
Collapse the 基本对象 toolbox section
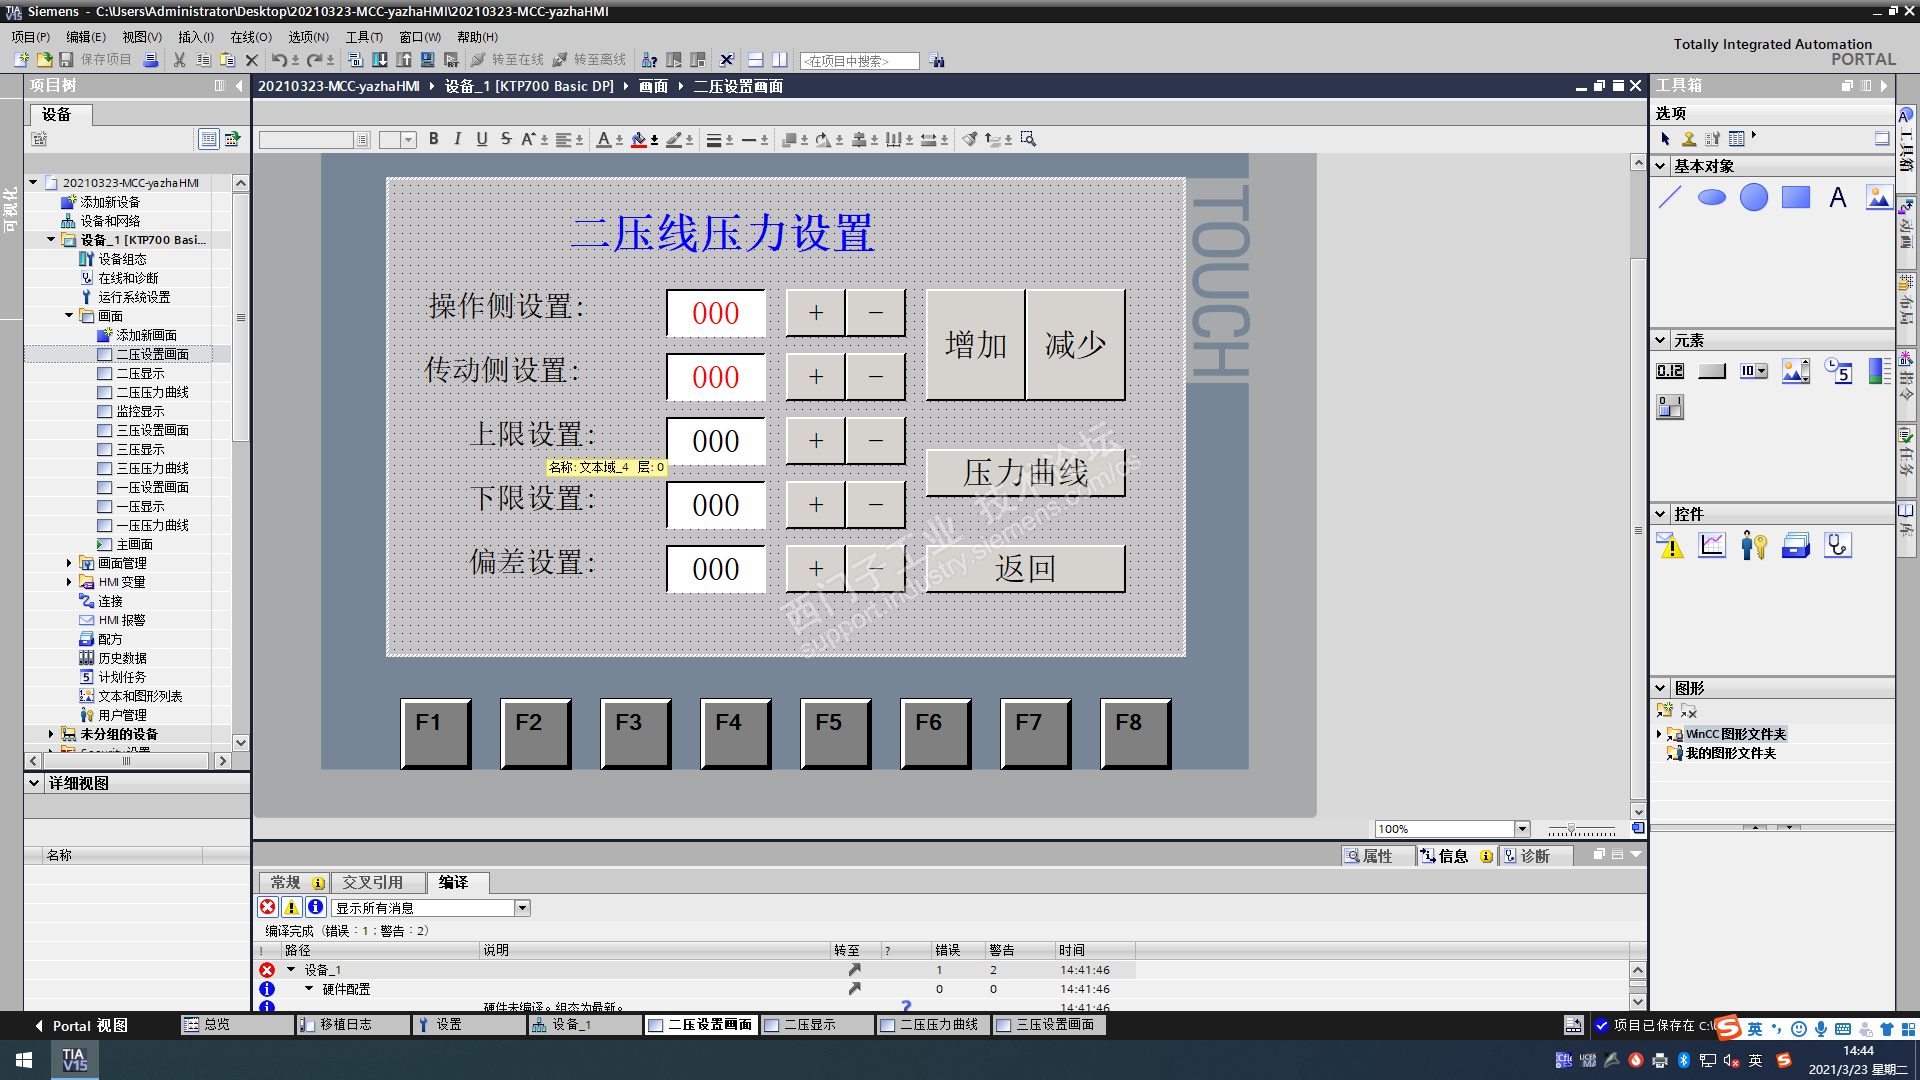1660,166
